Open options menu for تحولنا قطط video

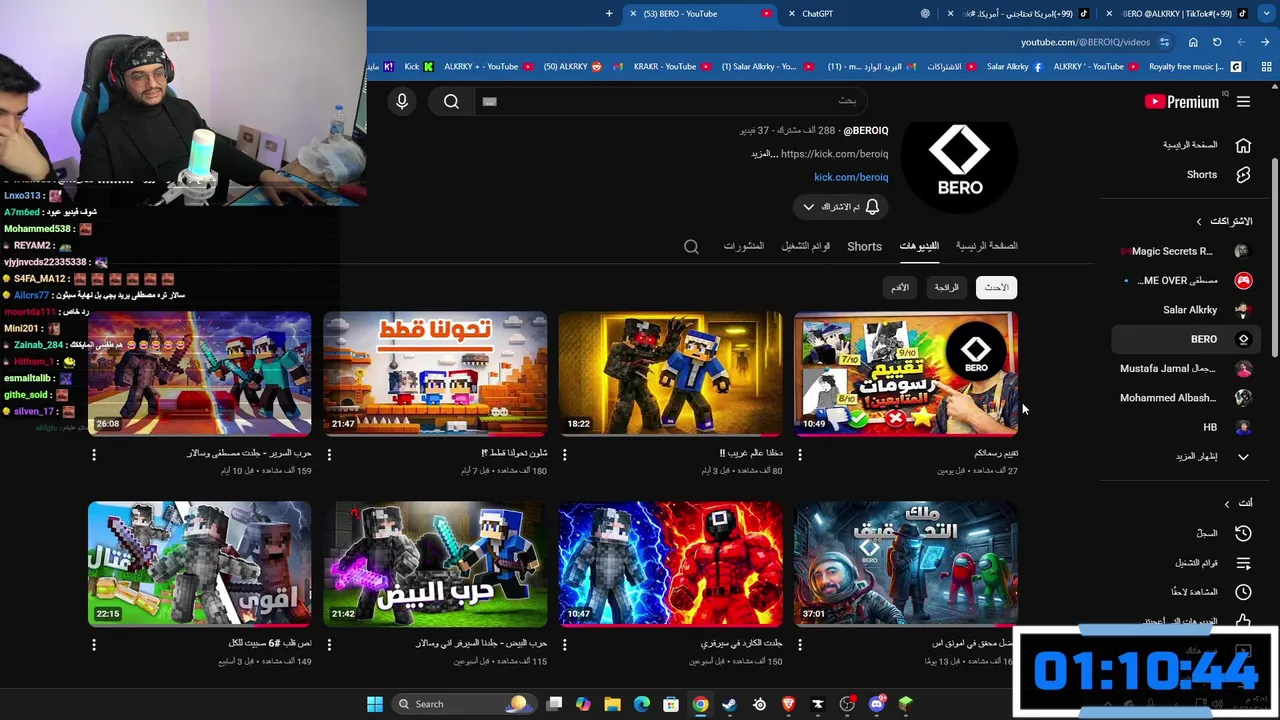(329, 455)
